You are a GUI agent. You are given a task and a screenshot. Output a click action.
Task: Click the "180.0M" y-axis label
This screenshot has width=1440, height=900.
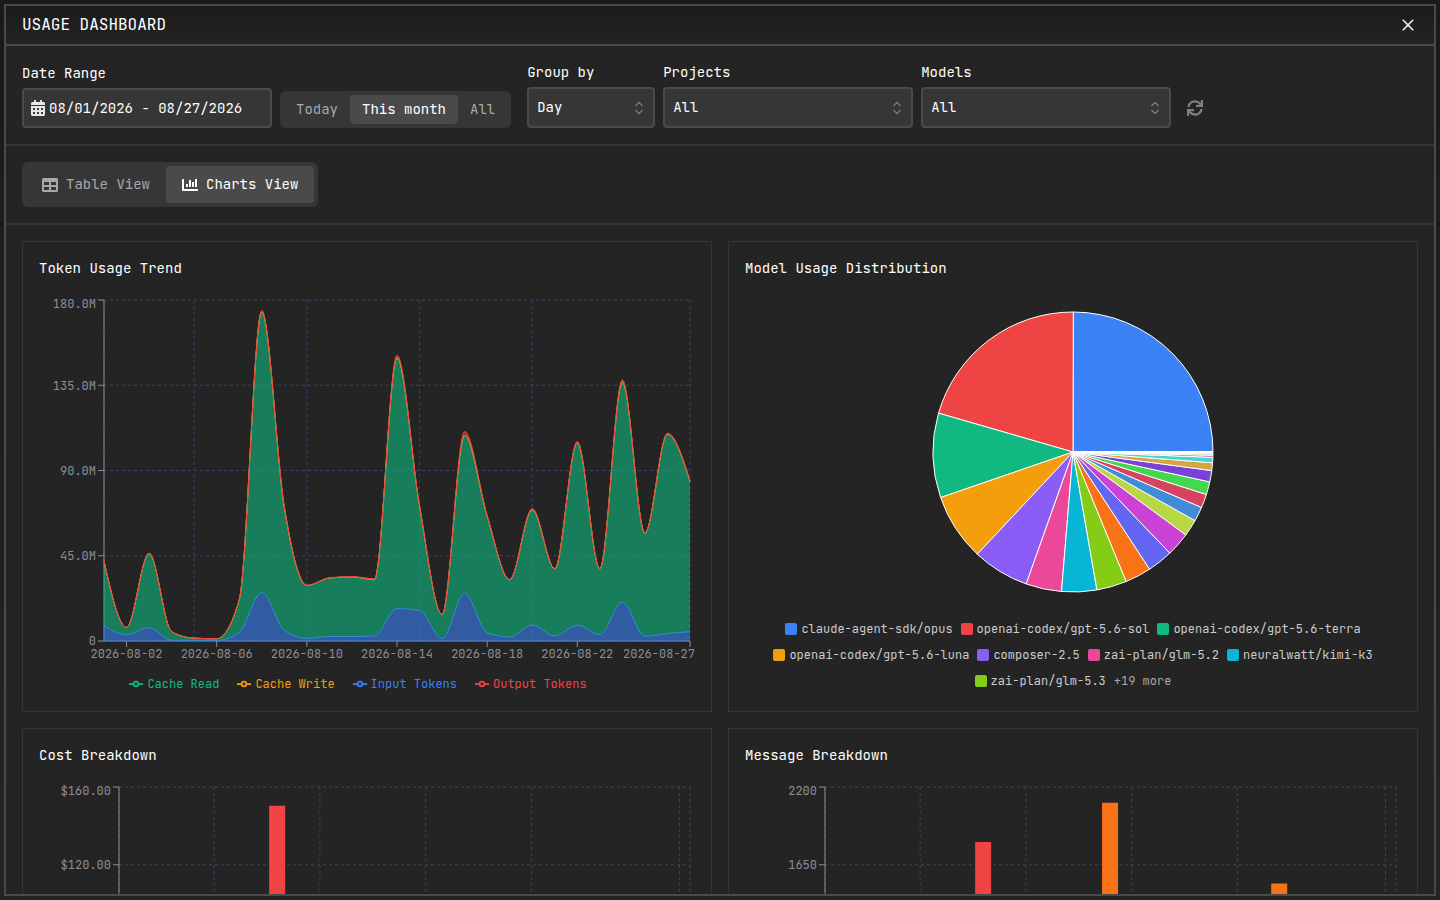click(x=74, y=304)
